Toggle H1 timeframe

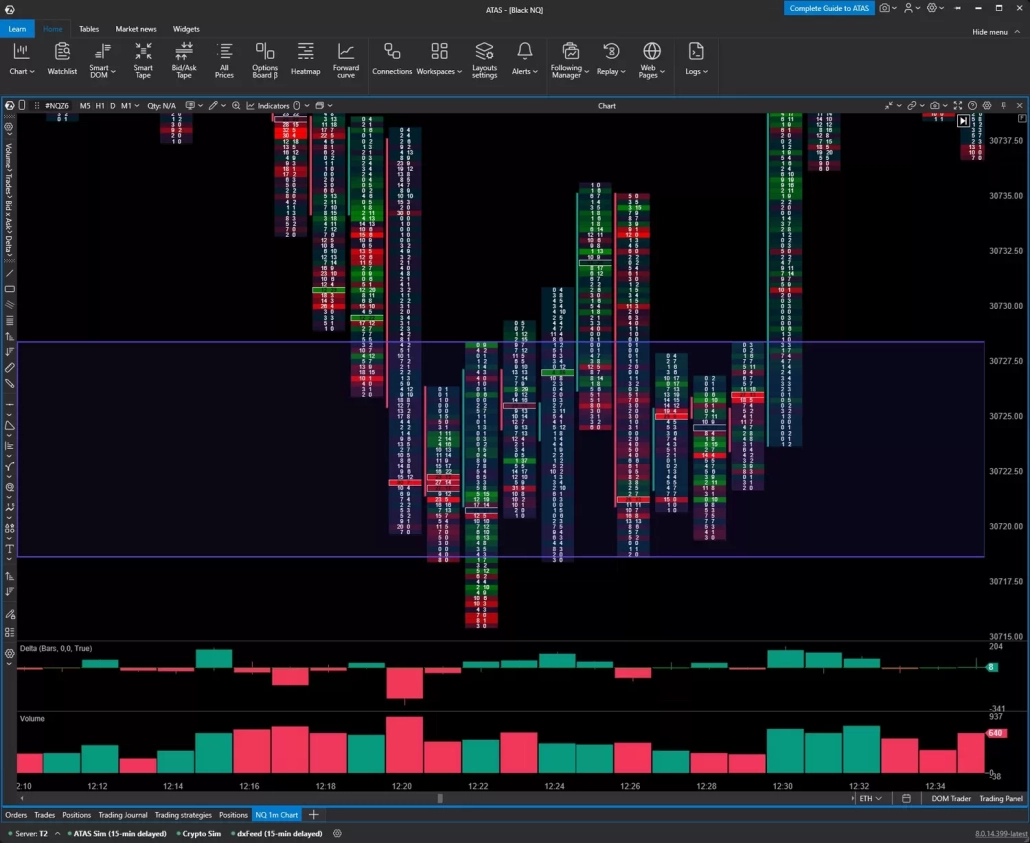point(100,105)
